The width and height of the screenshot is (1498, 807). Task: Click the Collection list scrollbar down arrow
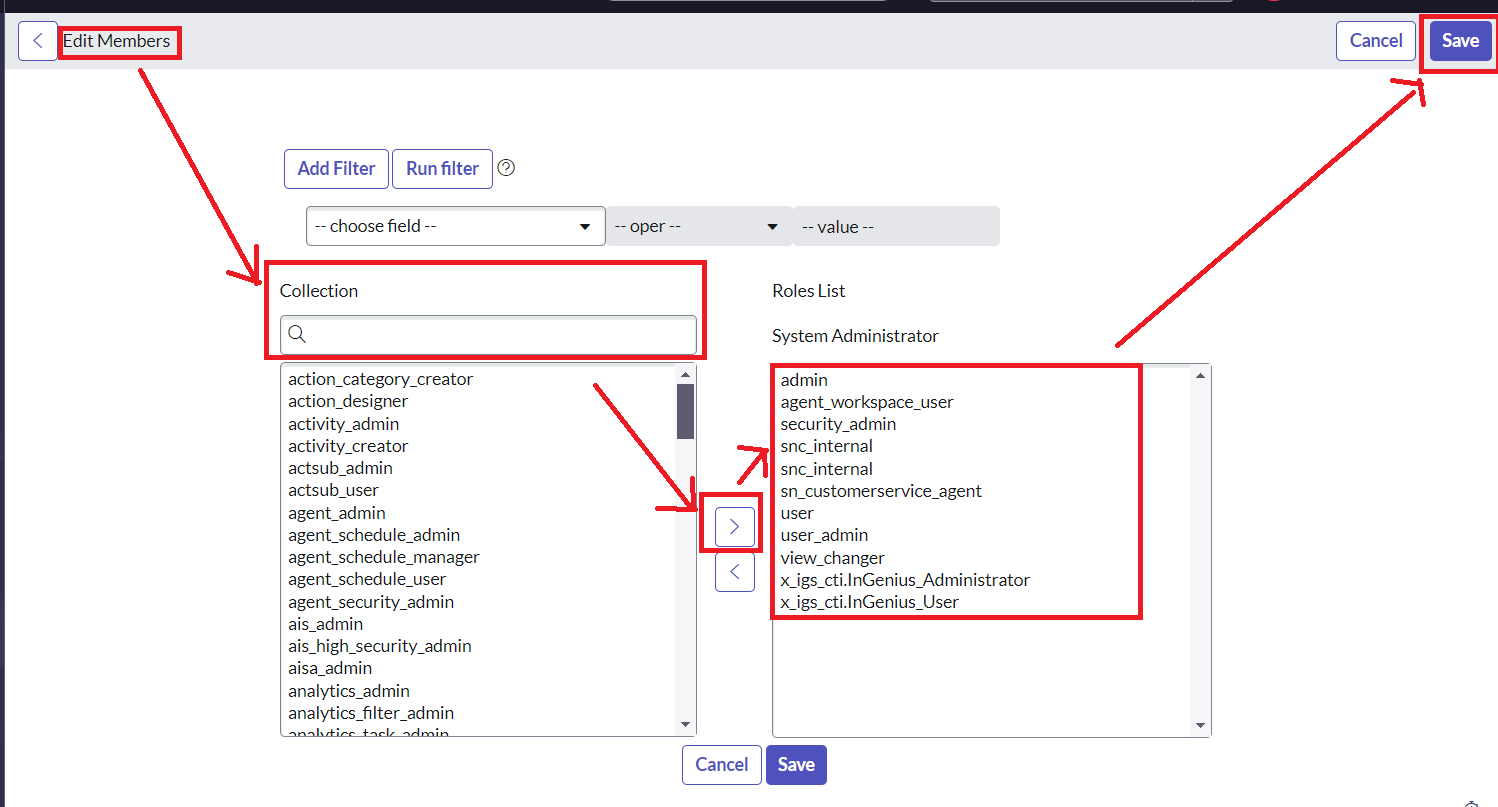685,724
